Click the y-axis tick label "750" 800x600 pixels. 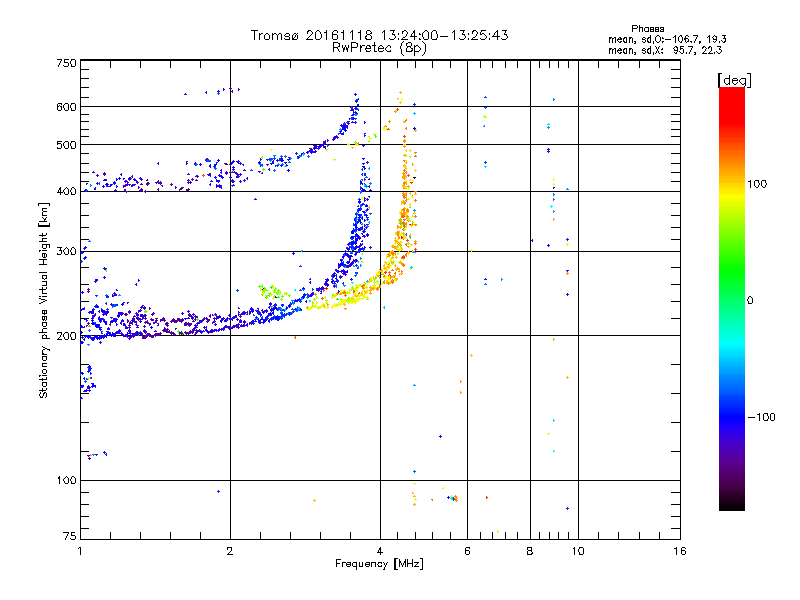point(66,63)
